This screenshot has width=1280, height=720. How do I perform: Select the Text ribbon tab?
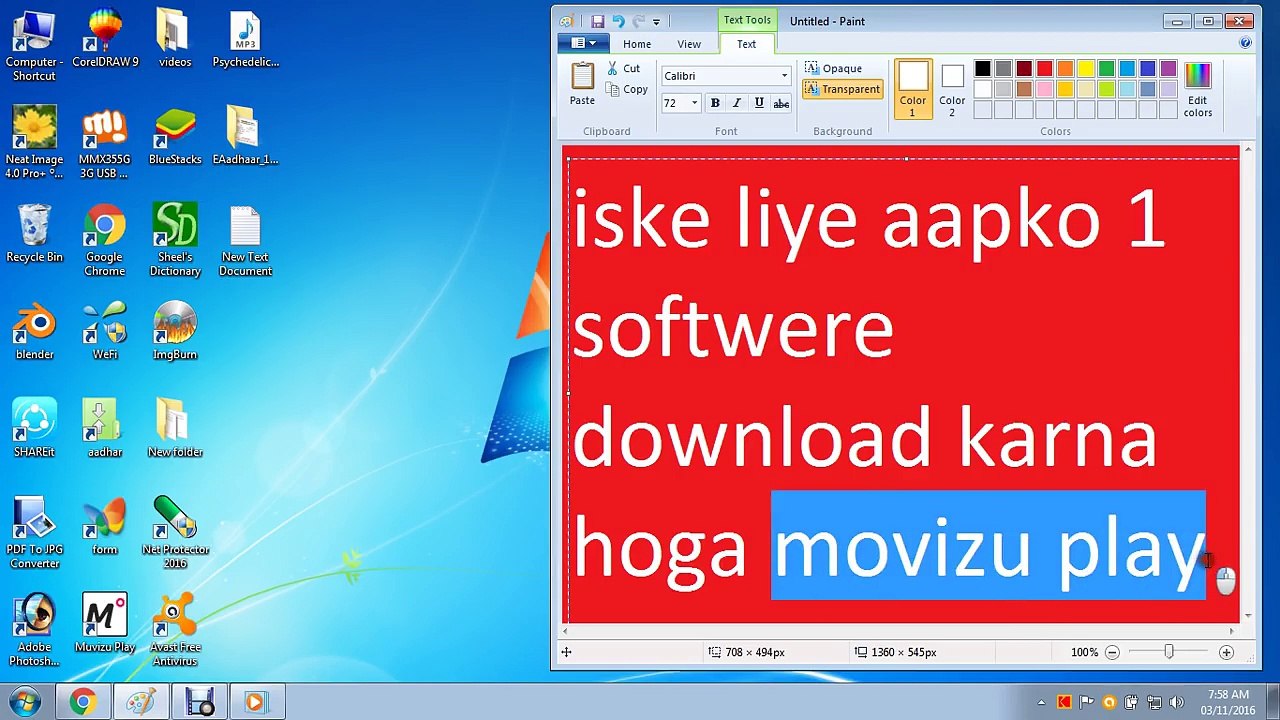[x=746, y=44]
